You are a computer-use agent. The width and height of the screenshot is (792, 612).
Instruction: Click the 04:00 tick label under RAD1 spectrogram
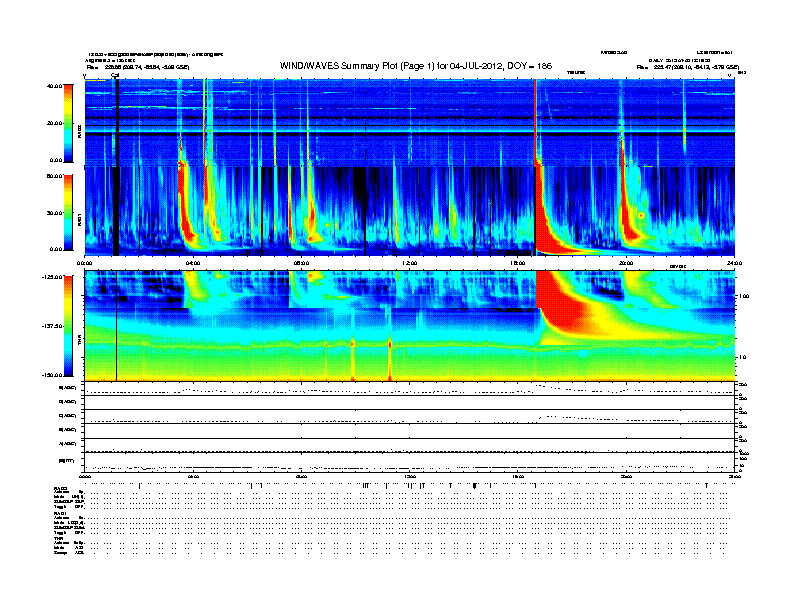[193, 263]
